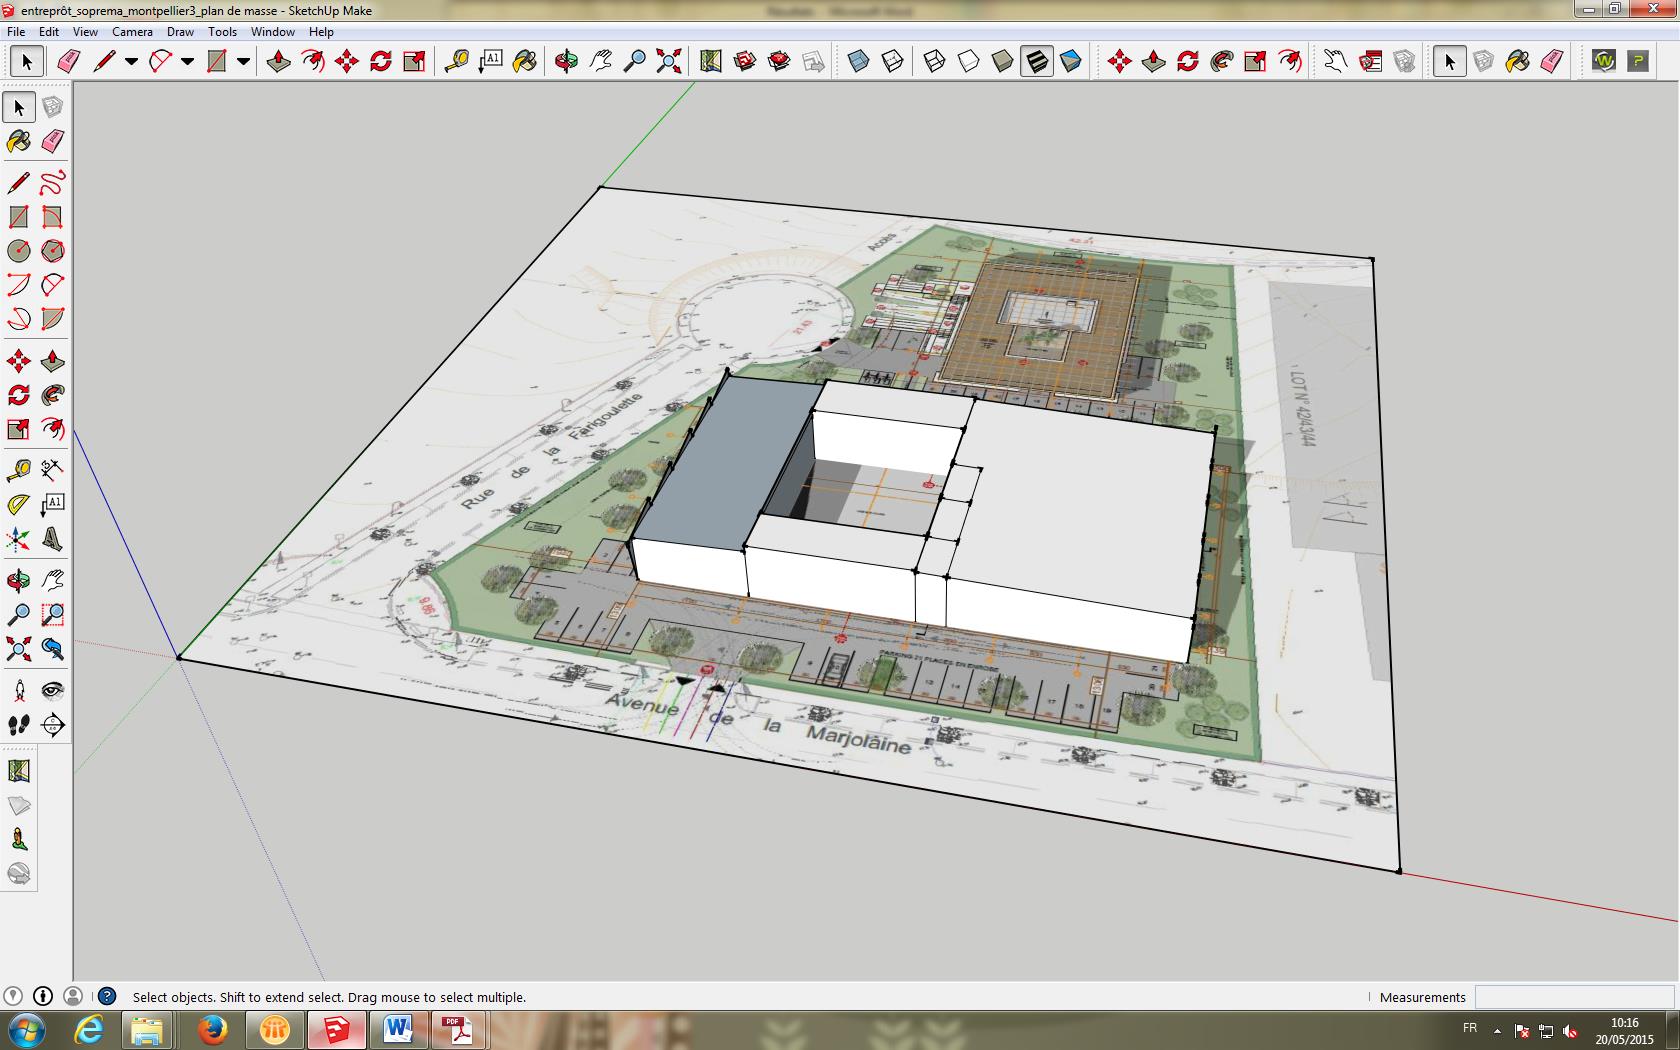This screenshot has width=1680, height=1050.
Task: Open Photo Textures tool
Action: 19,840
